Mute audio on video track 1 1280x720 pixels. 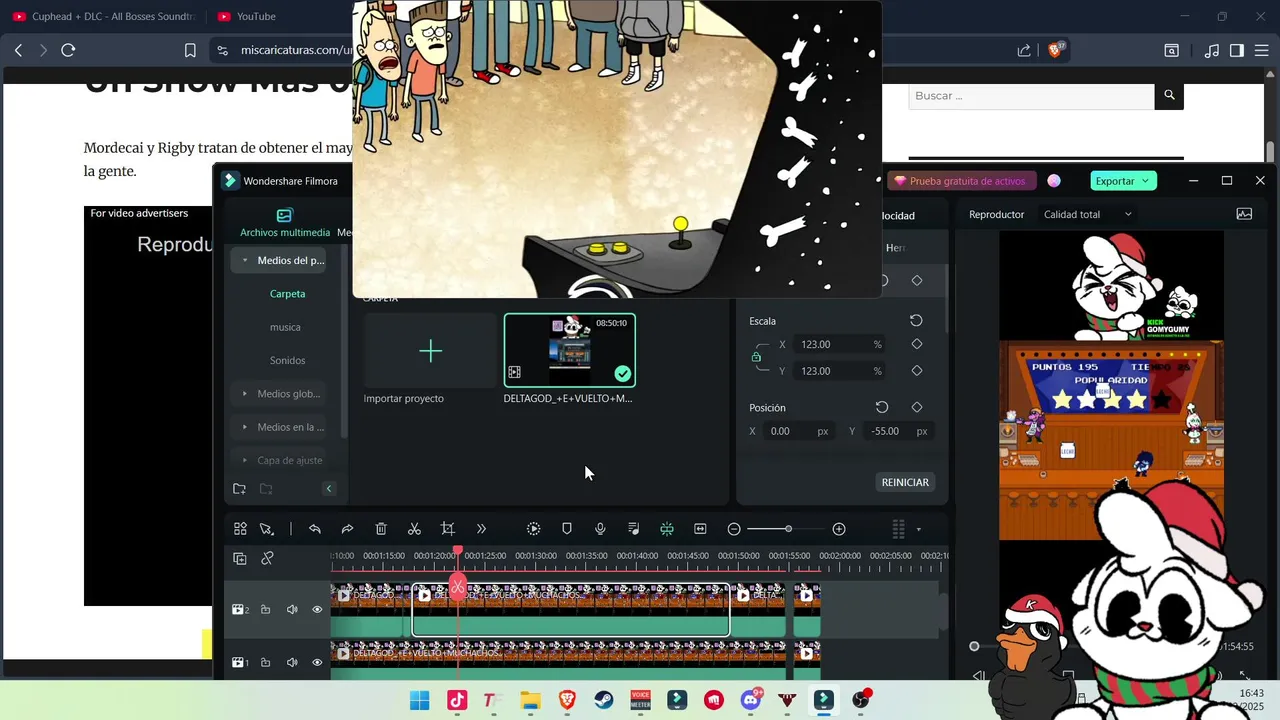point(292,662)
